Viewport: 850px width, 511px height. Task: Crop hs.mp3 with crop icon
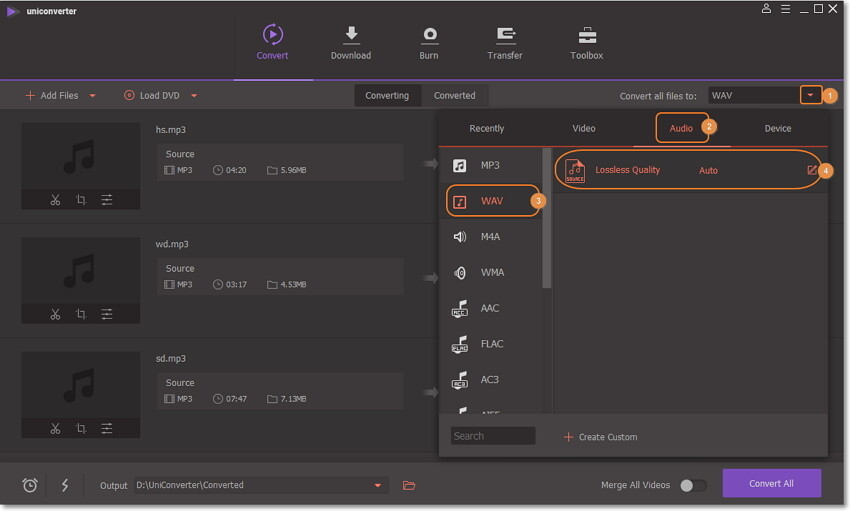click(x=81, y=200)
